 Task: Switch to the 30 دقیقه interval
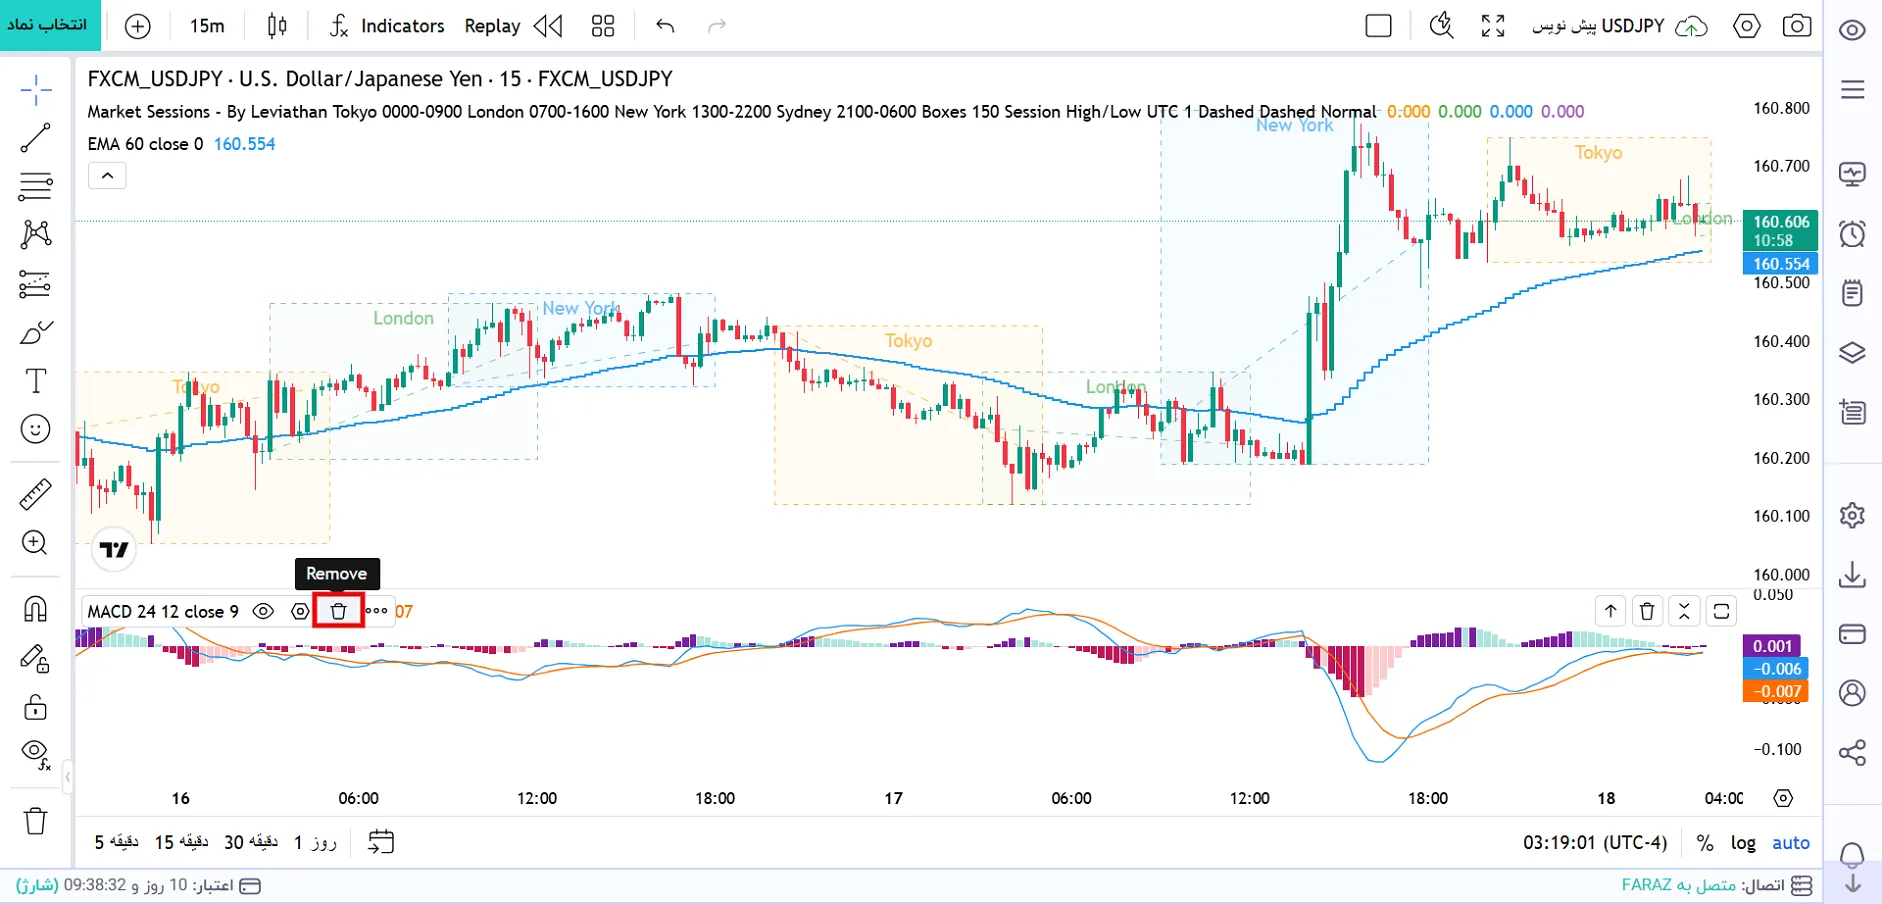coord(250,842)
